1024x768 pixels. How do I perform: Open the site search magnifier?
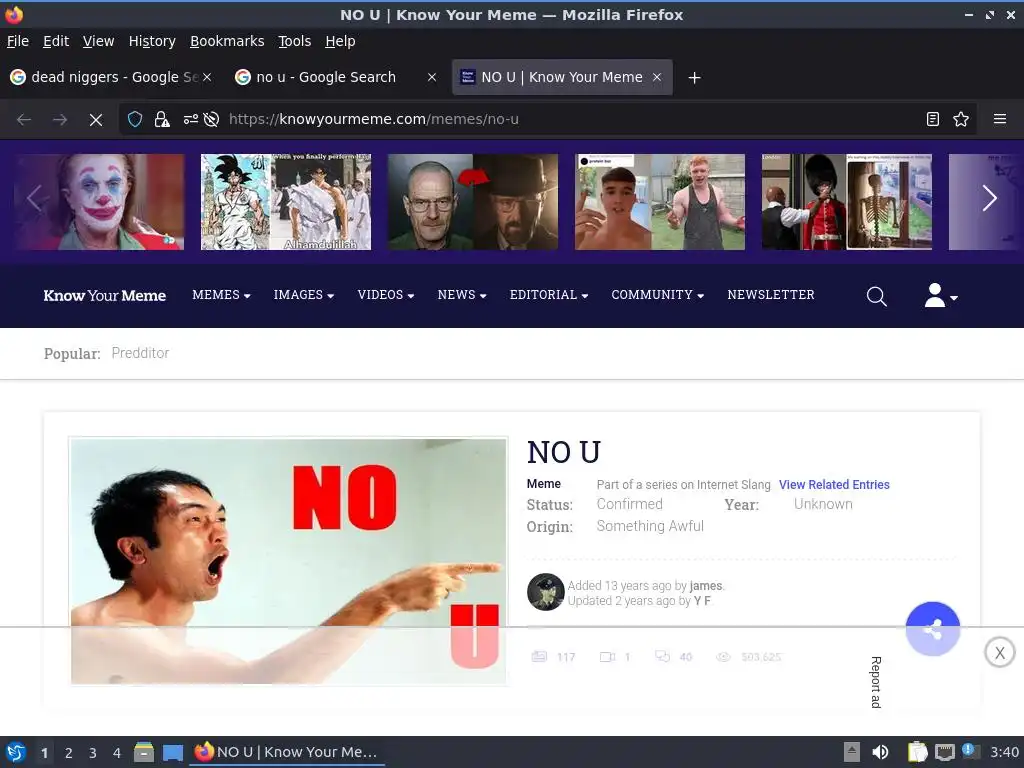[876, 296]
